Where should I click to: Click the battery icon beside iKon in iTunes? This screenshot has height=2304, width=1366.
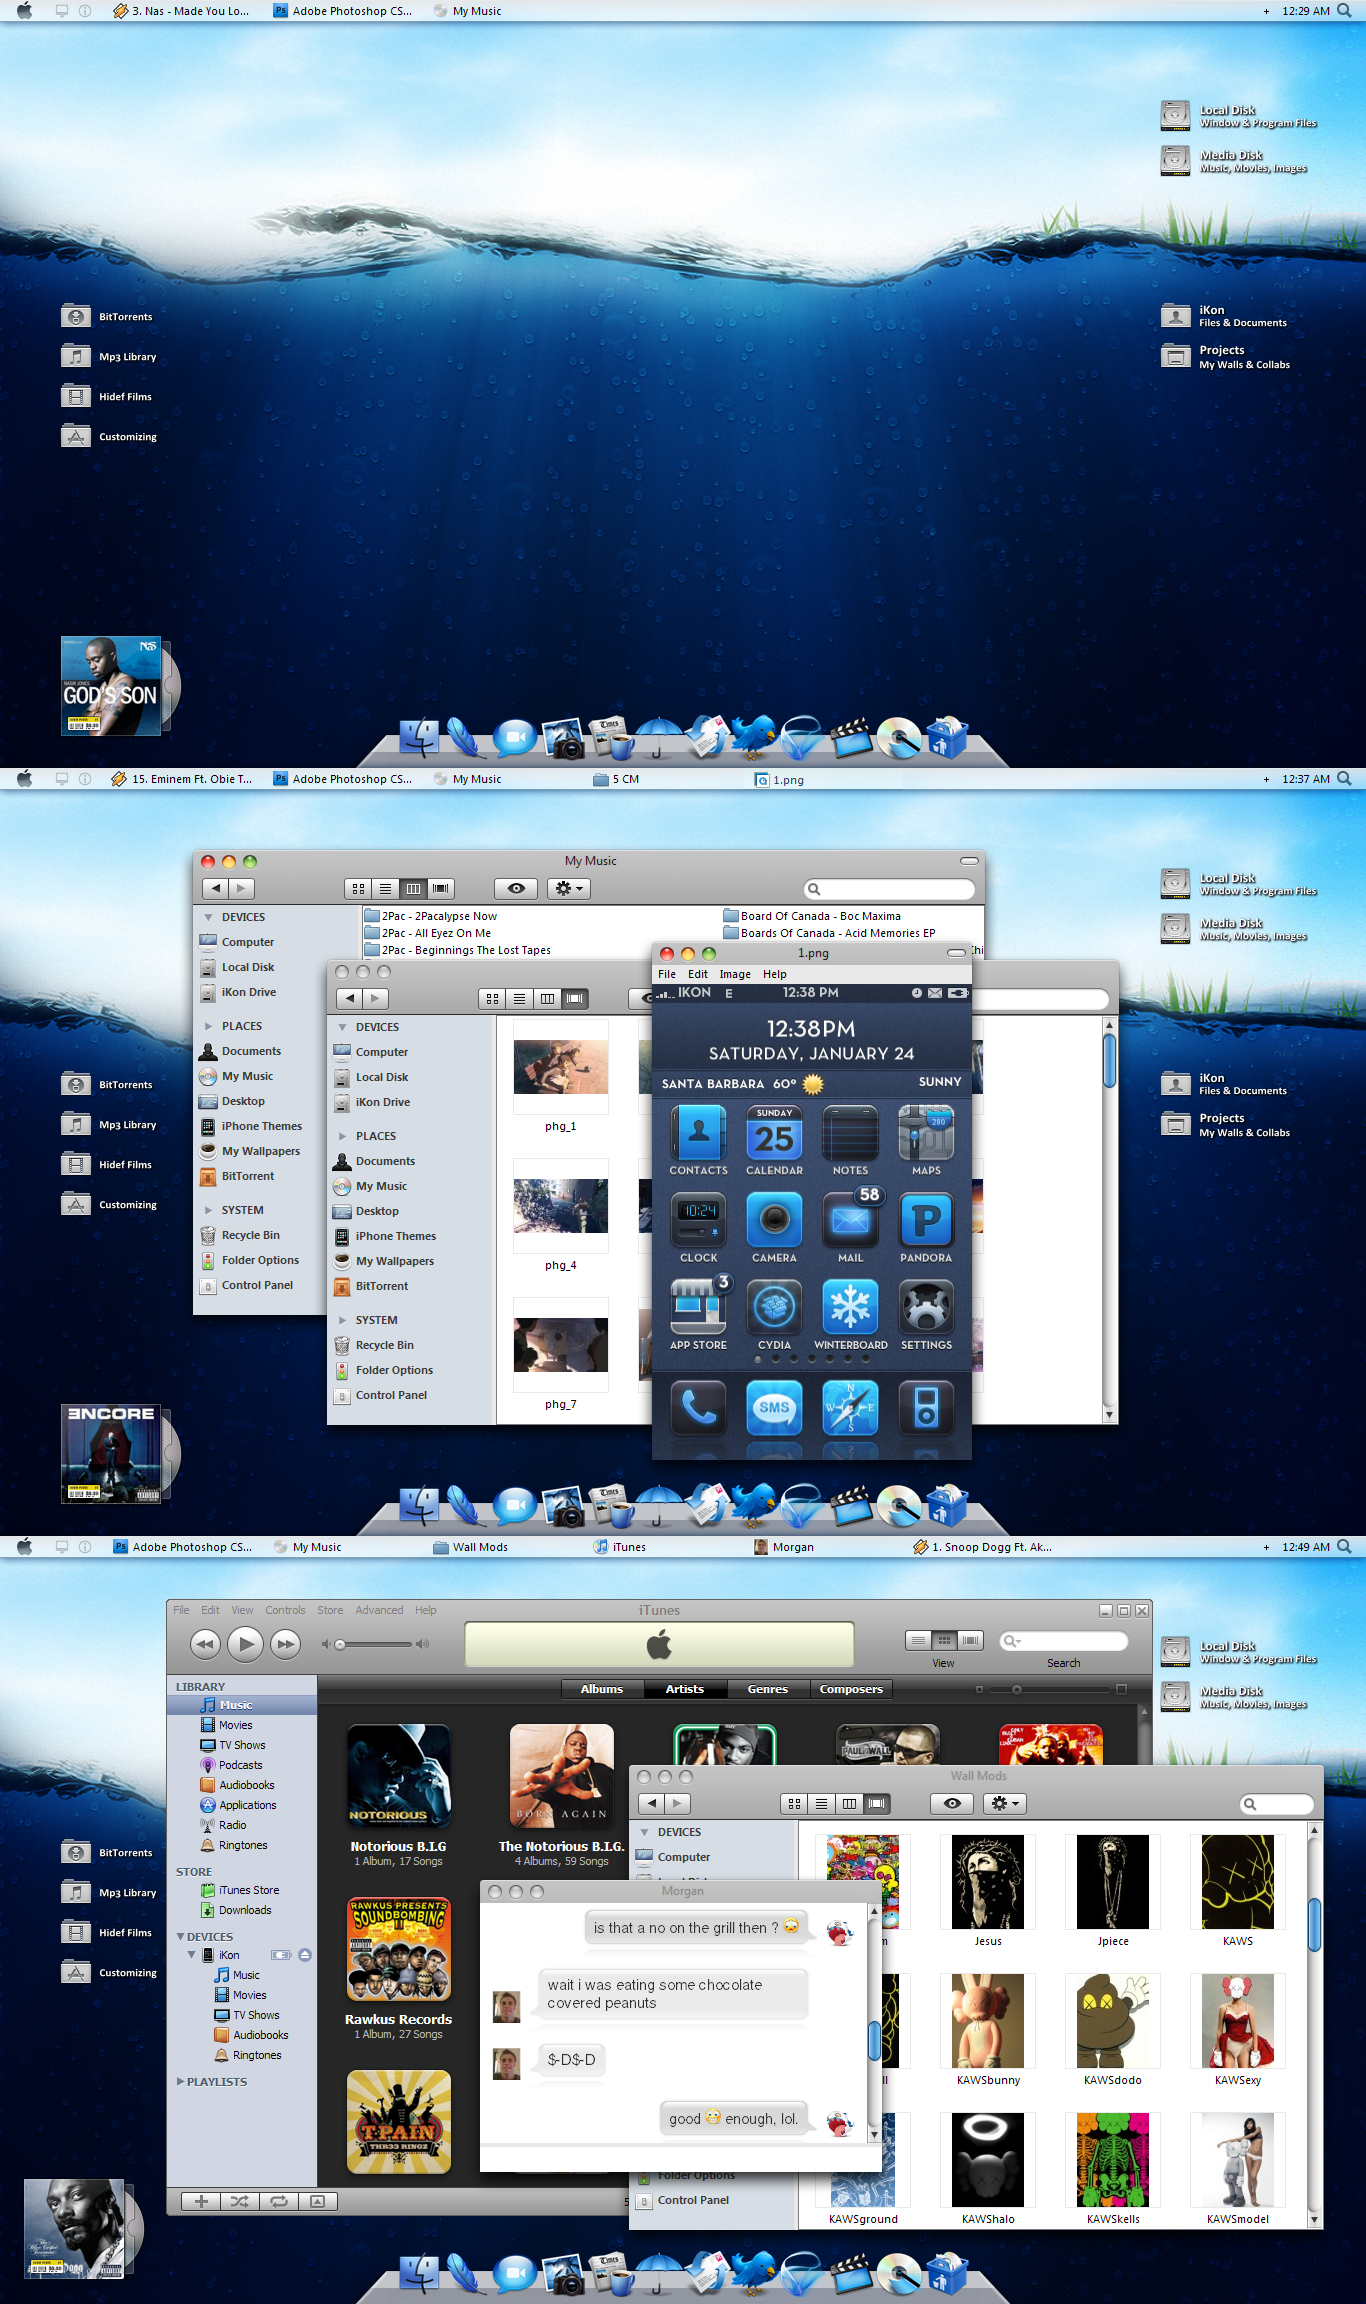pos(281,1955)
